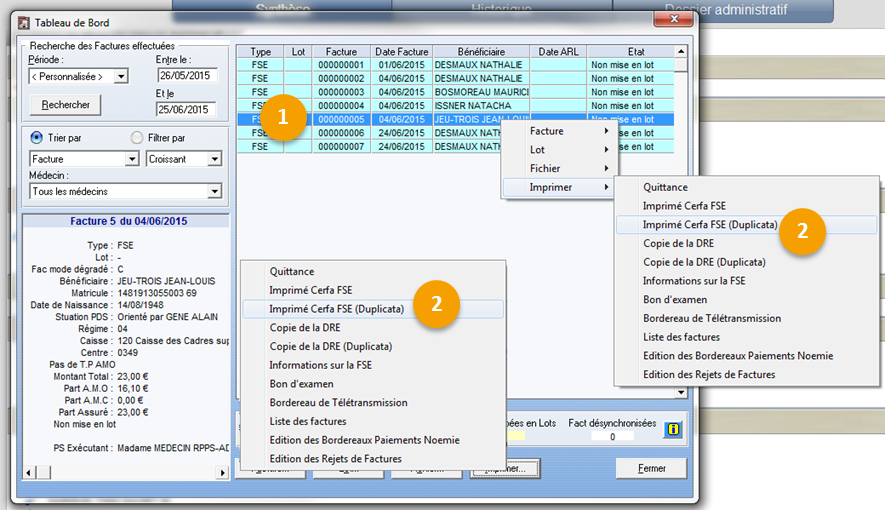The height and width of the screenshot is (510, 885).
Task: Click the Entre le date field 26/05/2015
Action: coord(187,76)
